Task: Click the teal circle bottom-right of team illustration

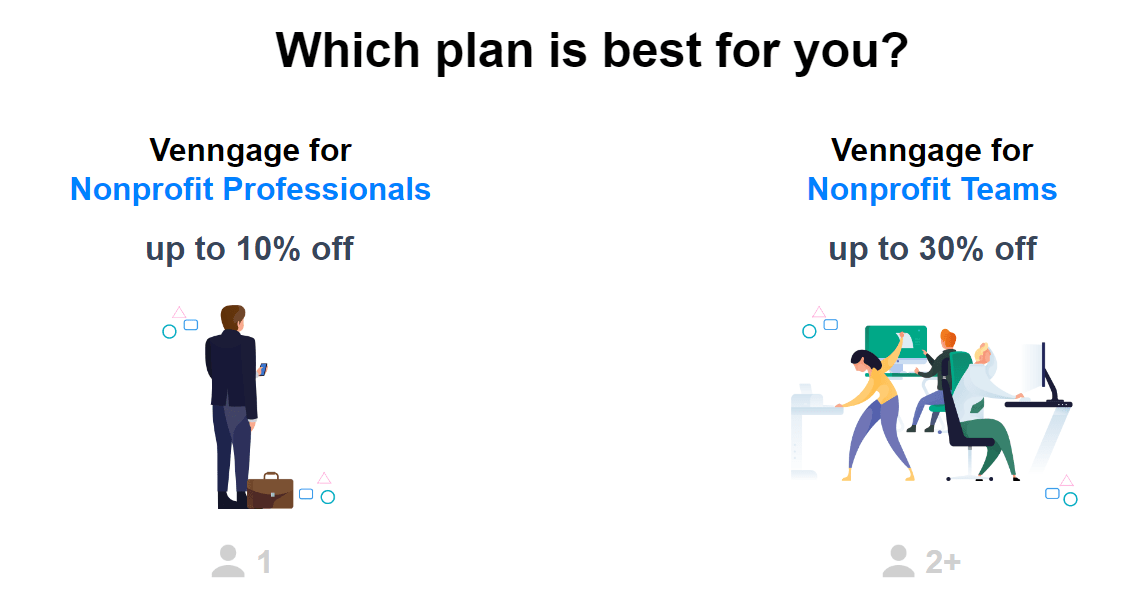Action: [x=1070, y=499]
